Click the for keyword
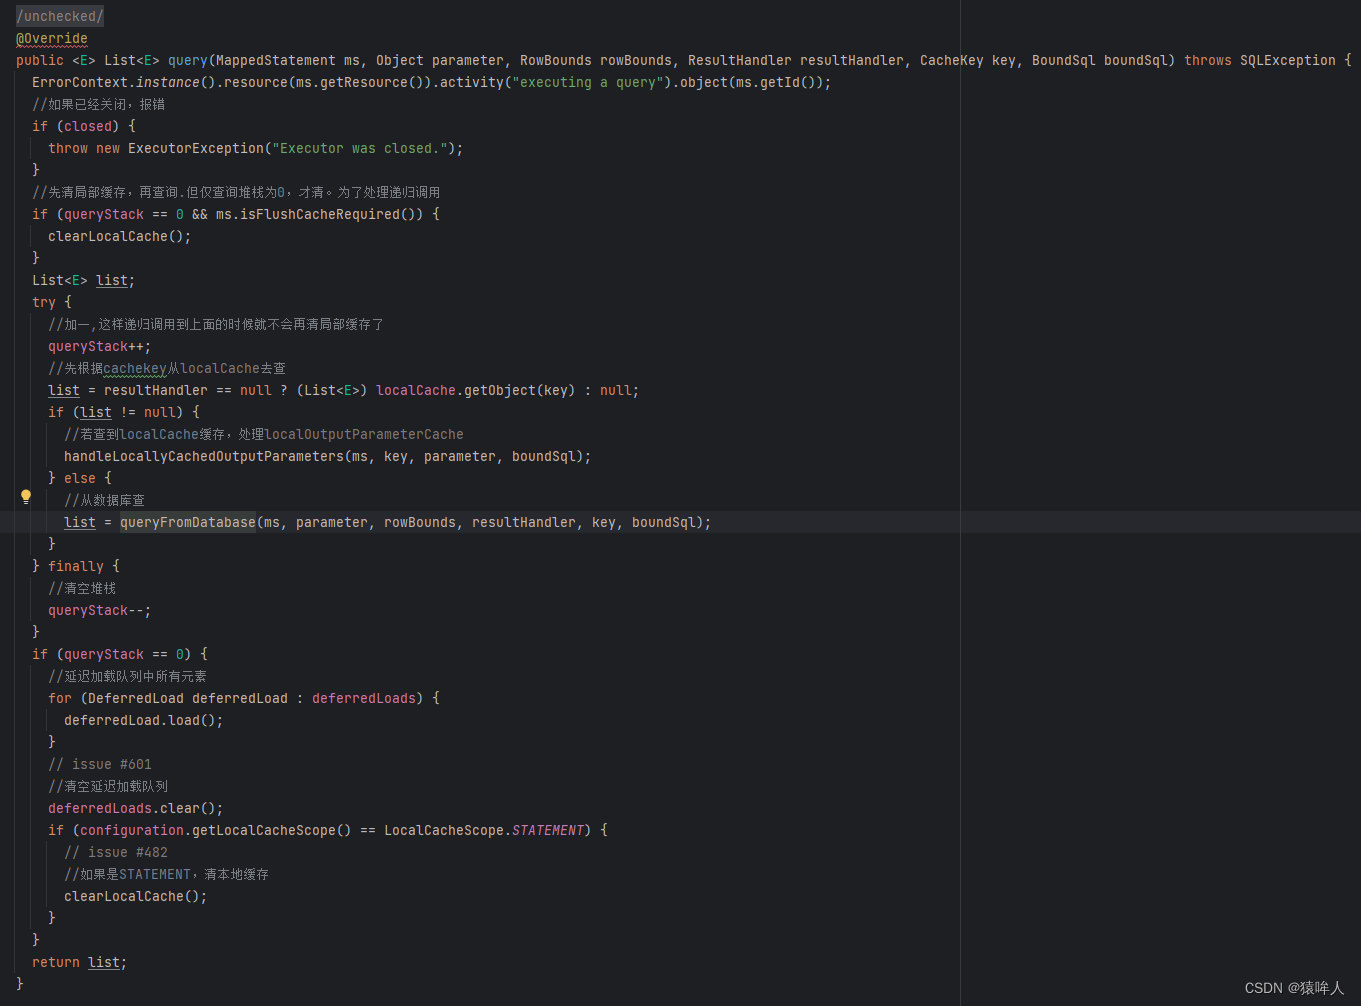The height and width of the screenshot is (1006, 1361). [x=60, y=698]
